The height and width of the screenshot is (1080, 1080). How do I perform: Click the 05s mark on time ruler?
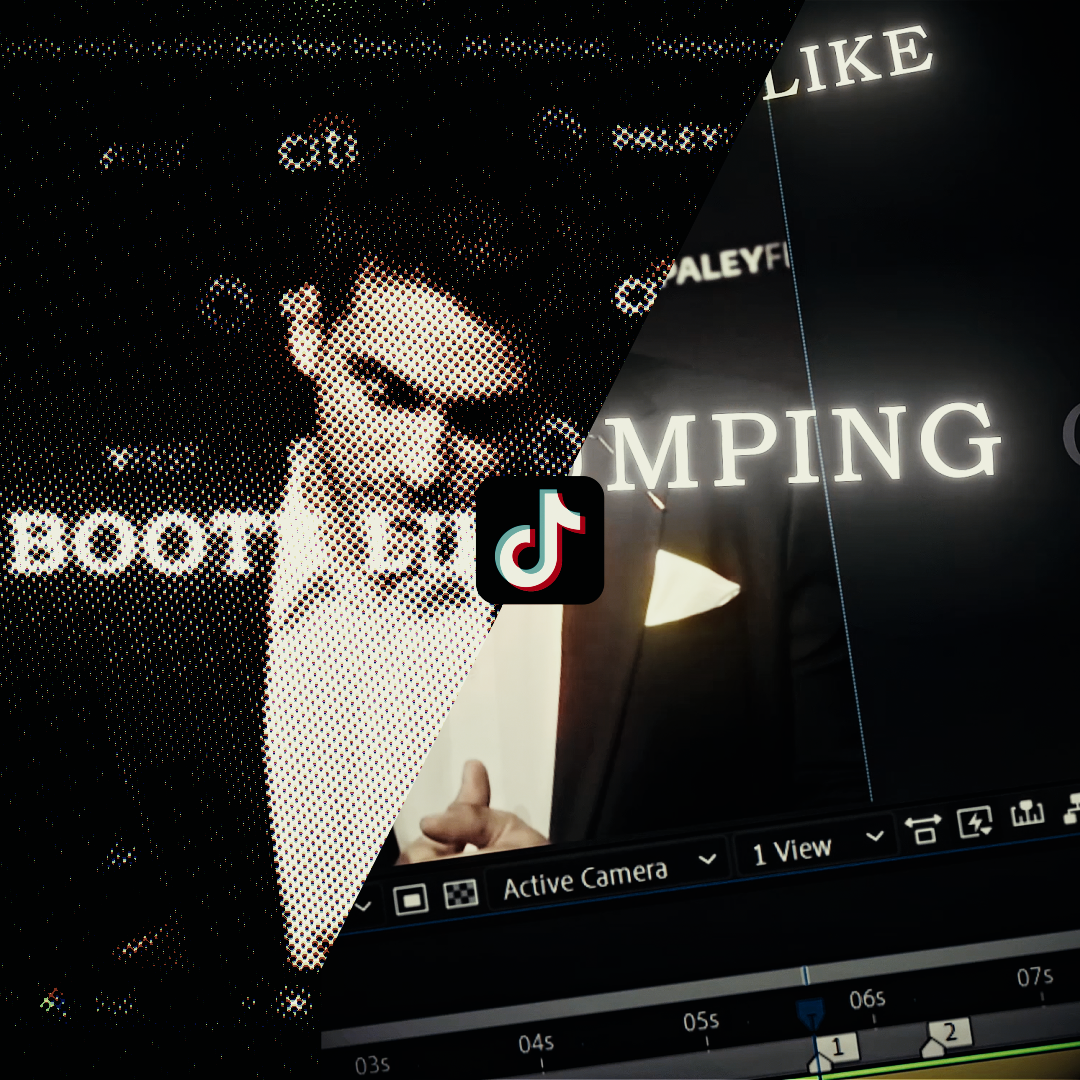pos(701,1021)
